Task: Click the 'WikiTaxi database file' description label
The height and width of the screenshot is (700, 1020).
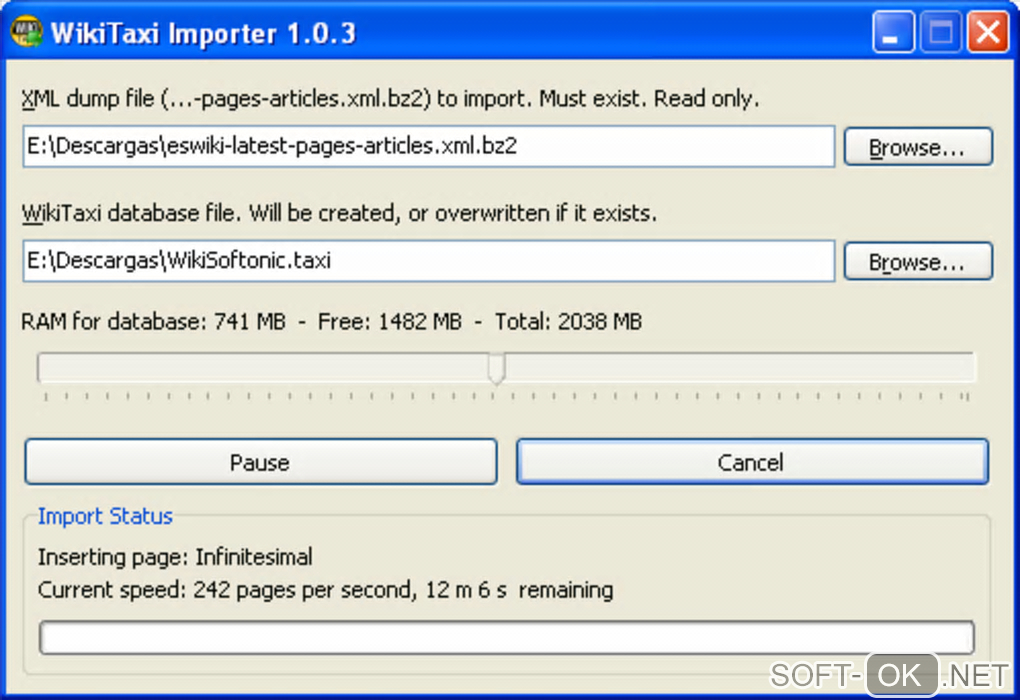Action: (x=339, y=213)
